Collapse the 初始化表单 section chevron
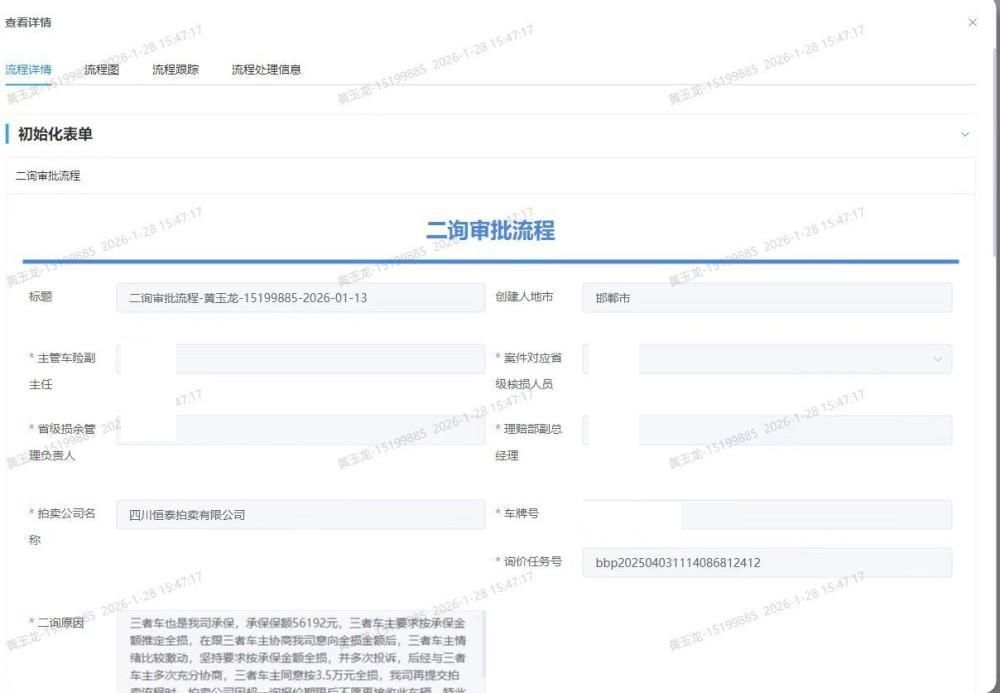Image resolution: width=1000 pixels, height=693 pixels. (964, 134)
